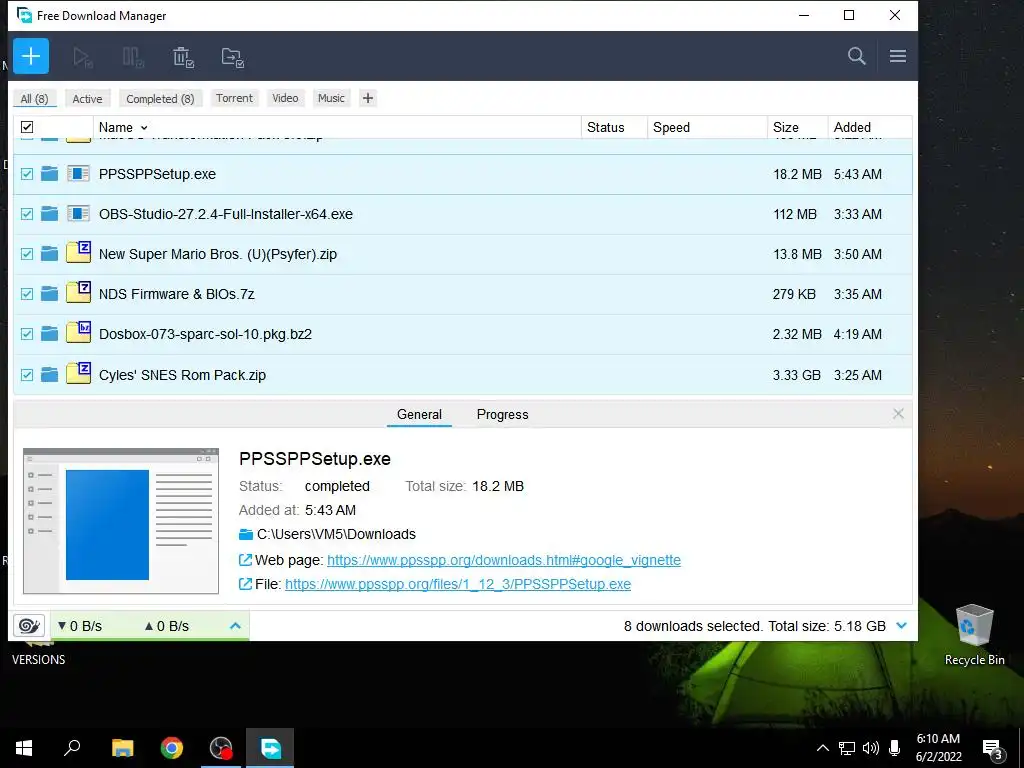The height and width of the screenshot is (768, 1024).
Task: Click the zip file icon of New Super Mario Bros
Action: (x=78, y=252)
